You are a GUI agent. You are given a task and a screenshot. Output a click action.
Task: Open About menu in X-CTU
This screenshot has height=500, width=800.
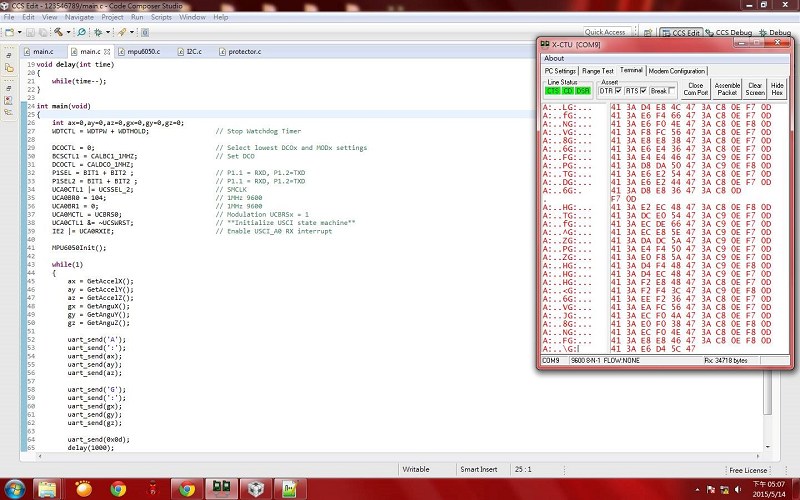554,58
